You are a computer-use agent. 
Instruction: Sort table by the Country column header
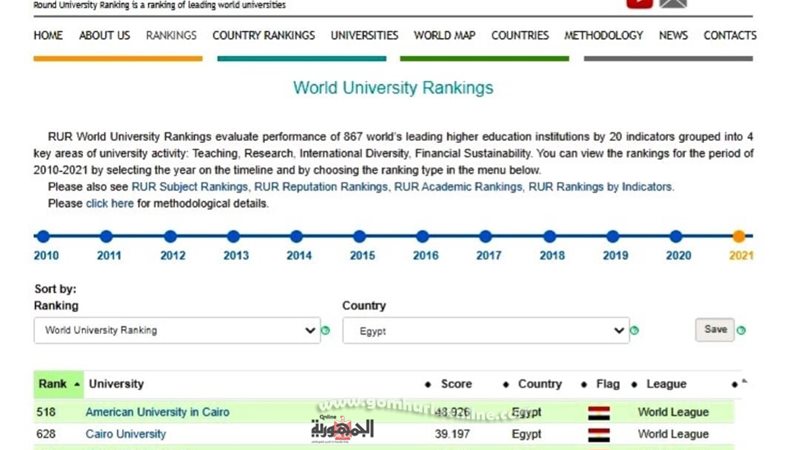pyautogui.click(x=540, y=384)
